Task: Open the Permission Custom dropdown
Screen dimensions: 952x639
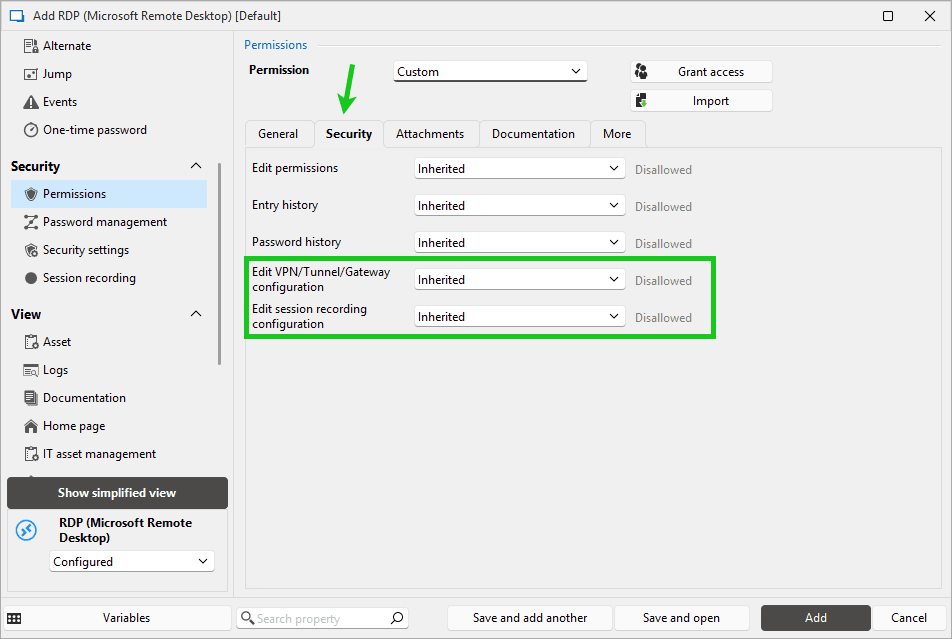Action: [x=489, y=71]
